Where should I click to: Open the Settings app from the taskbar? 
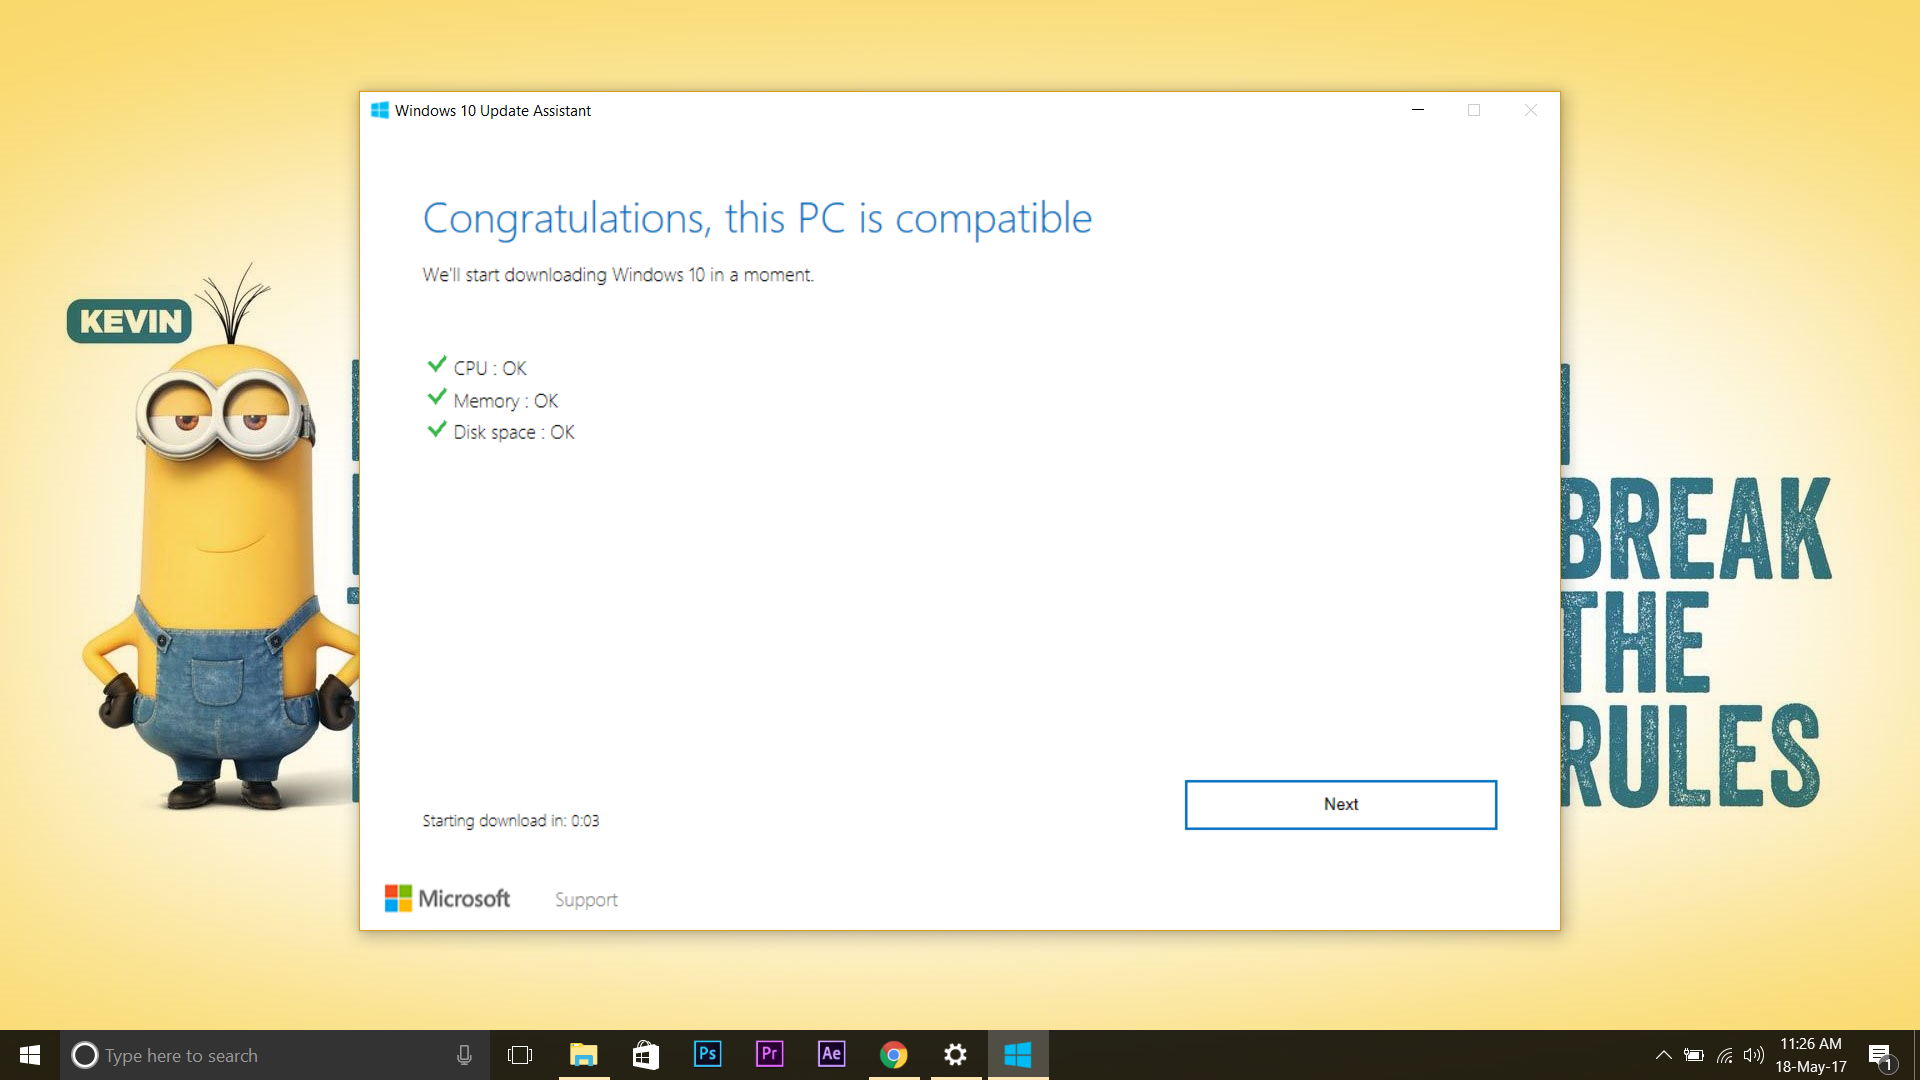(x=956, y=1055)
